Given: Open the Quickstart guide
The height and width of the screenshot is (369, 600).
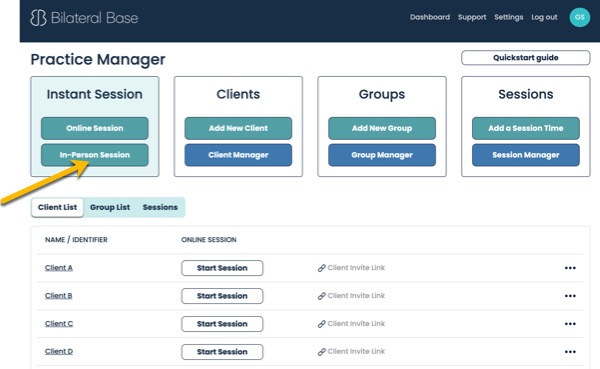Looking at the screenshot, I should [525, 58].
